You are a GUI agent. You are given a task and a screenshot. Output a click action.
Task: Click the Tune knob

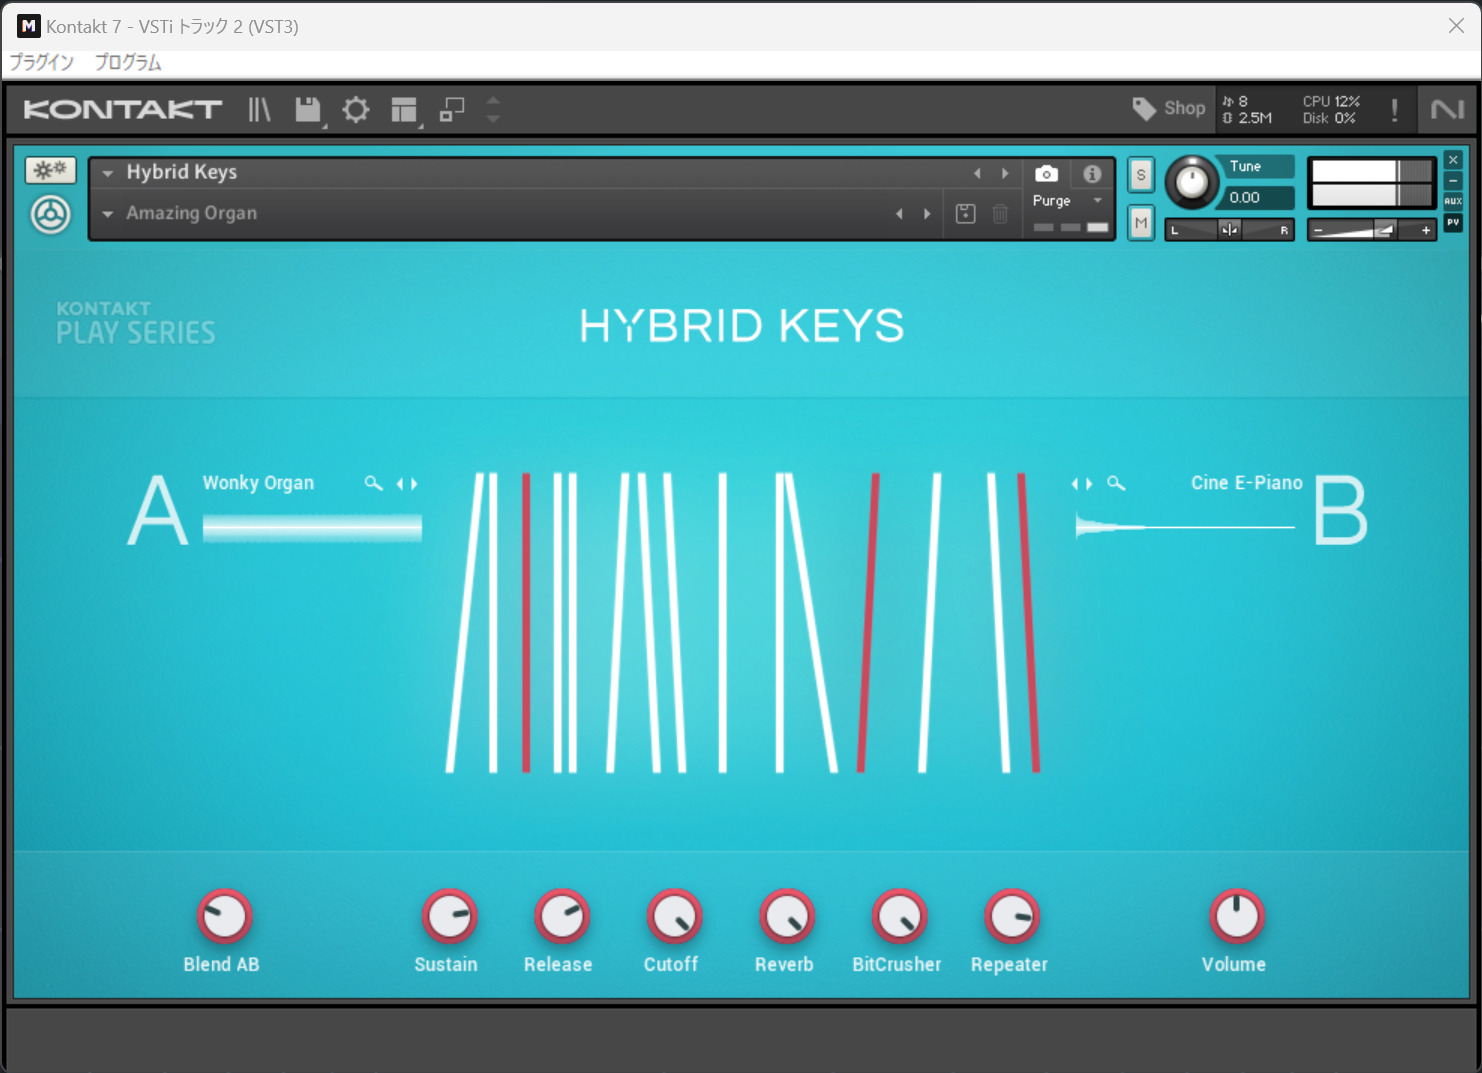1191,182
